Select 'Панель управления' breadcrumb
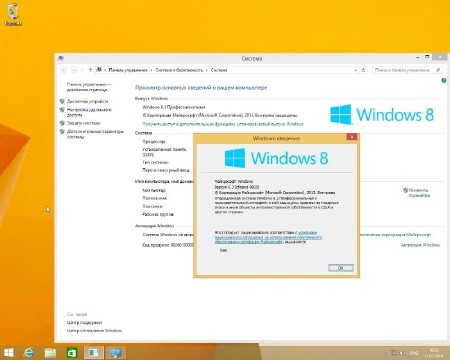 (128, 70)
